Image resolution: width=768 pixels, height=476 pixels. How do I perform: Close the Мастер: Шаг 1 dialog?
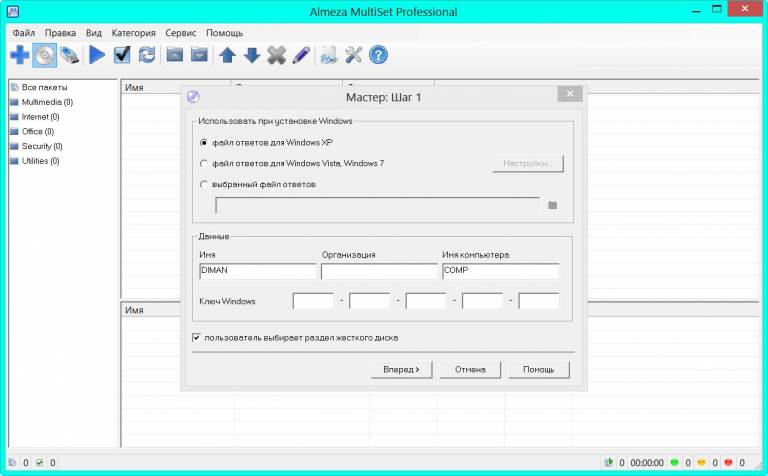click(x=570, y=94)
